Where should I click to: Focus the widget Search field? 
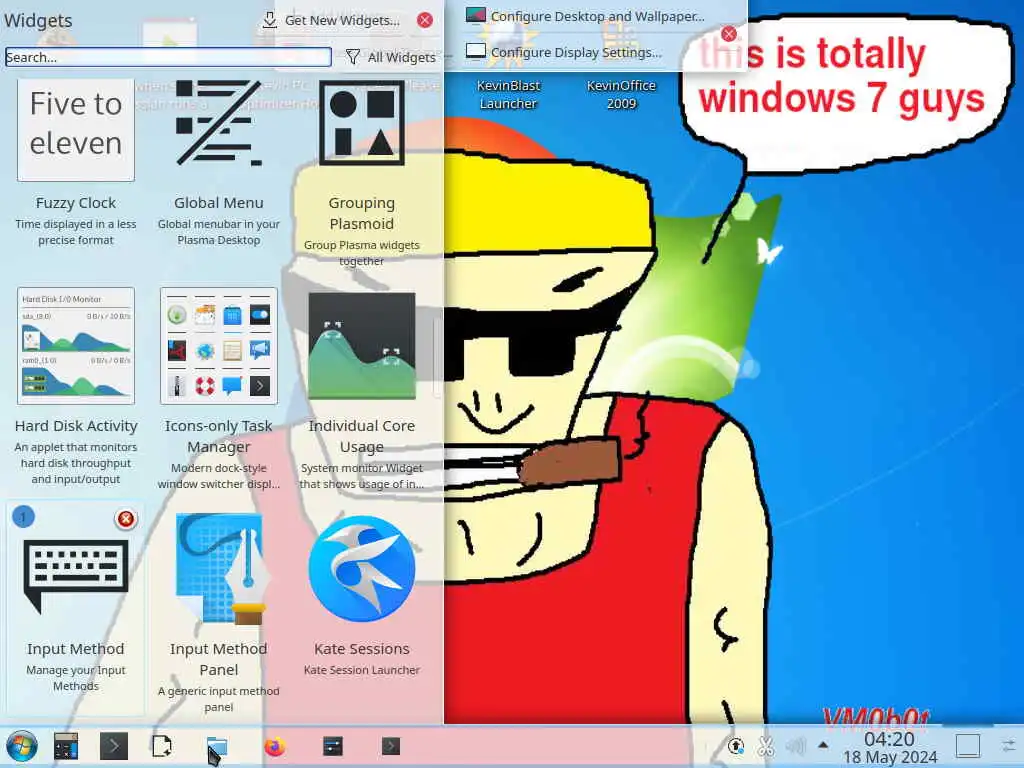168,57
